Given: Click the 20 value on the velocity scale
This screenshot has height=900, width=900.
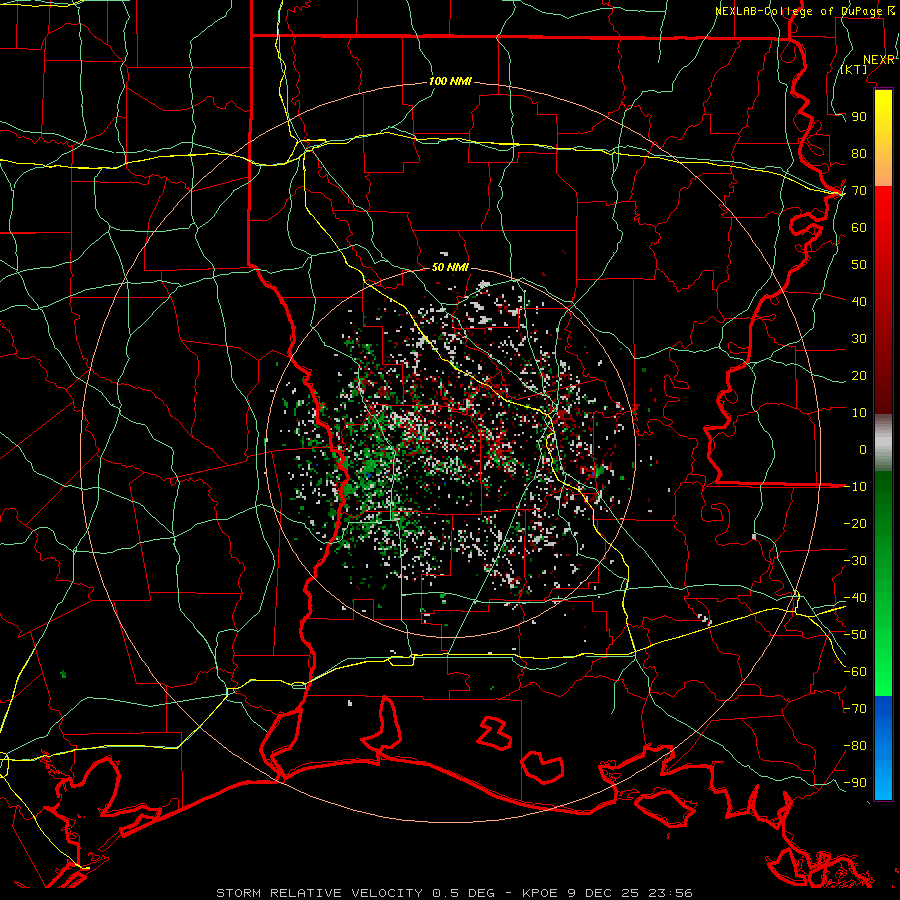Looking at the screenshot, I should pos(859,376).
